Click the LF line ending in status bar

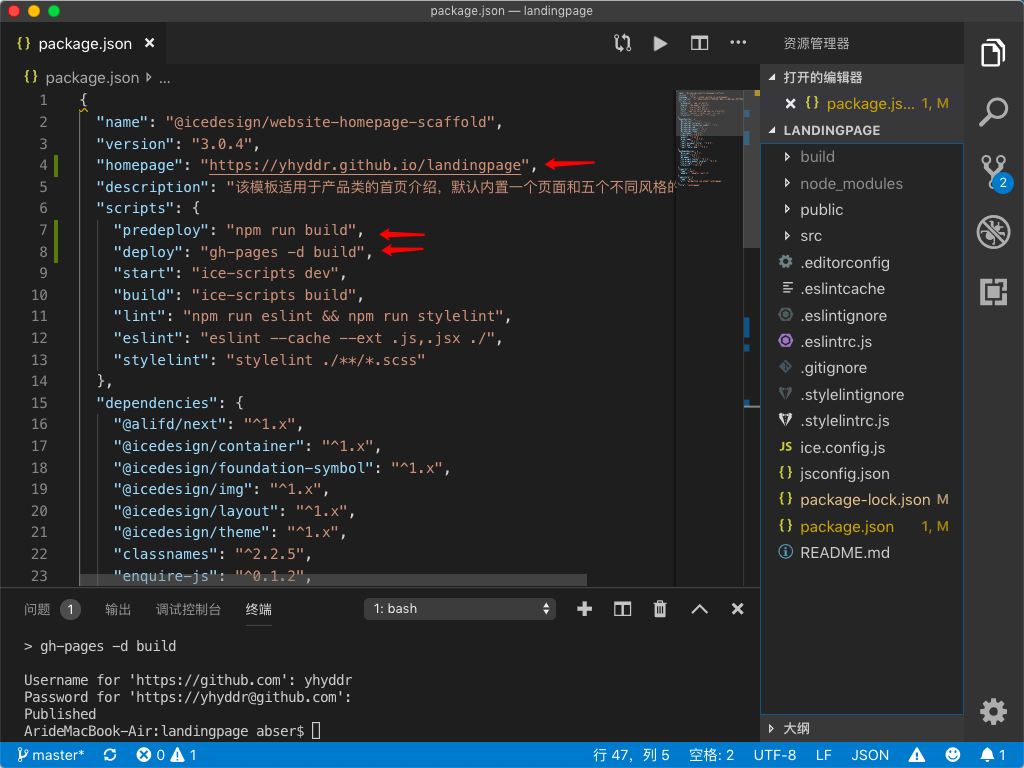pos(824,756)
